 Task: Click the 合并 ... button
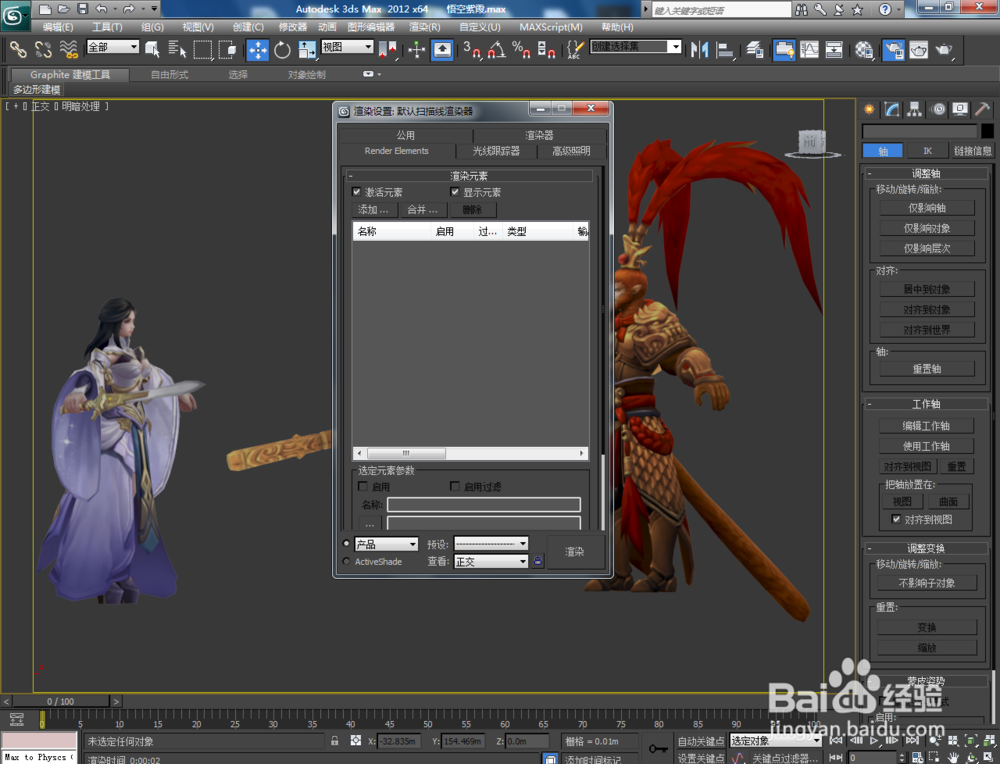click(423, 209)
